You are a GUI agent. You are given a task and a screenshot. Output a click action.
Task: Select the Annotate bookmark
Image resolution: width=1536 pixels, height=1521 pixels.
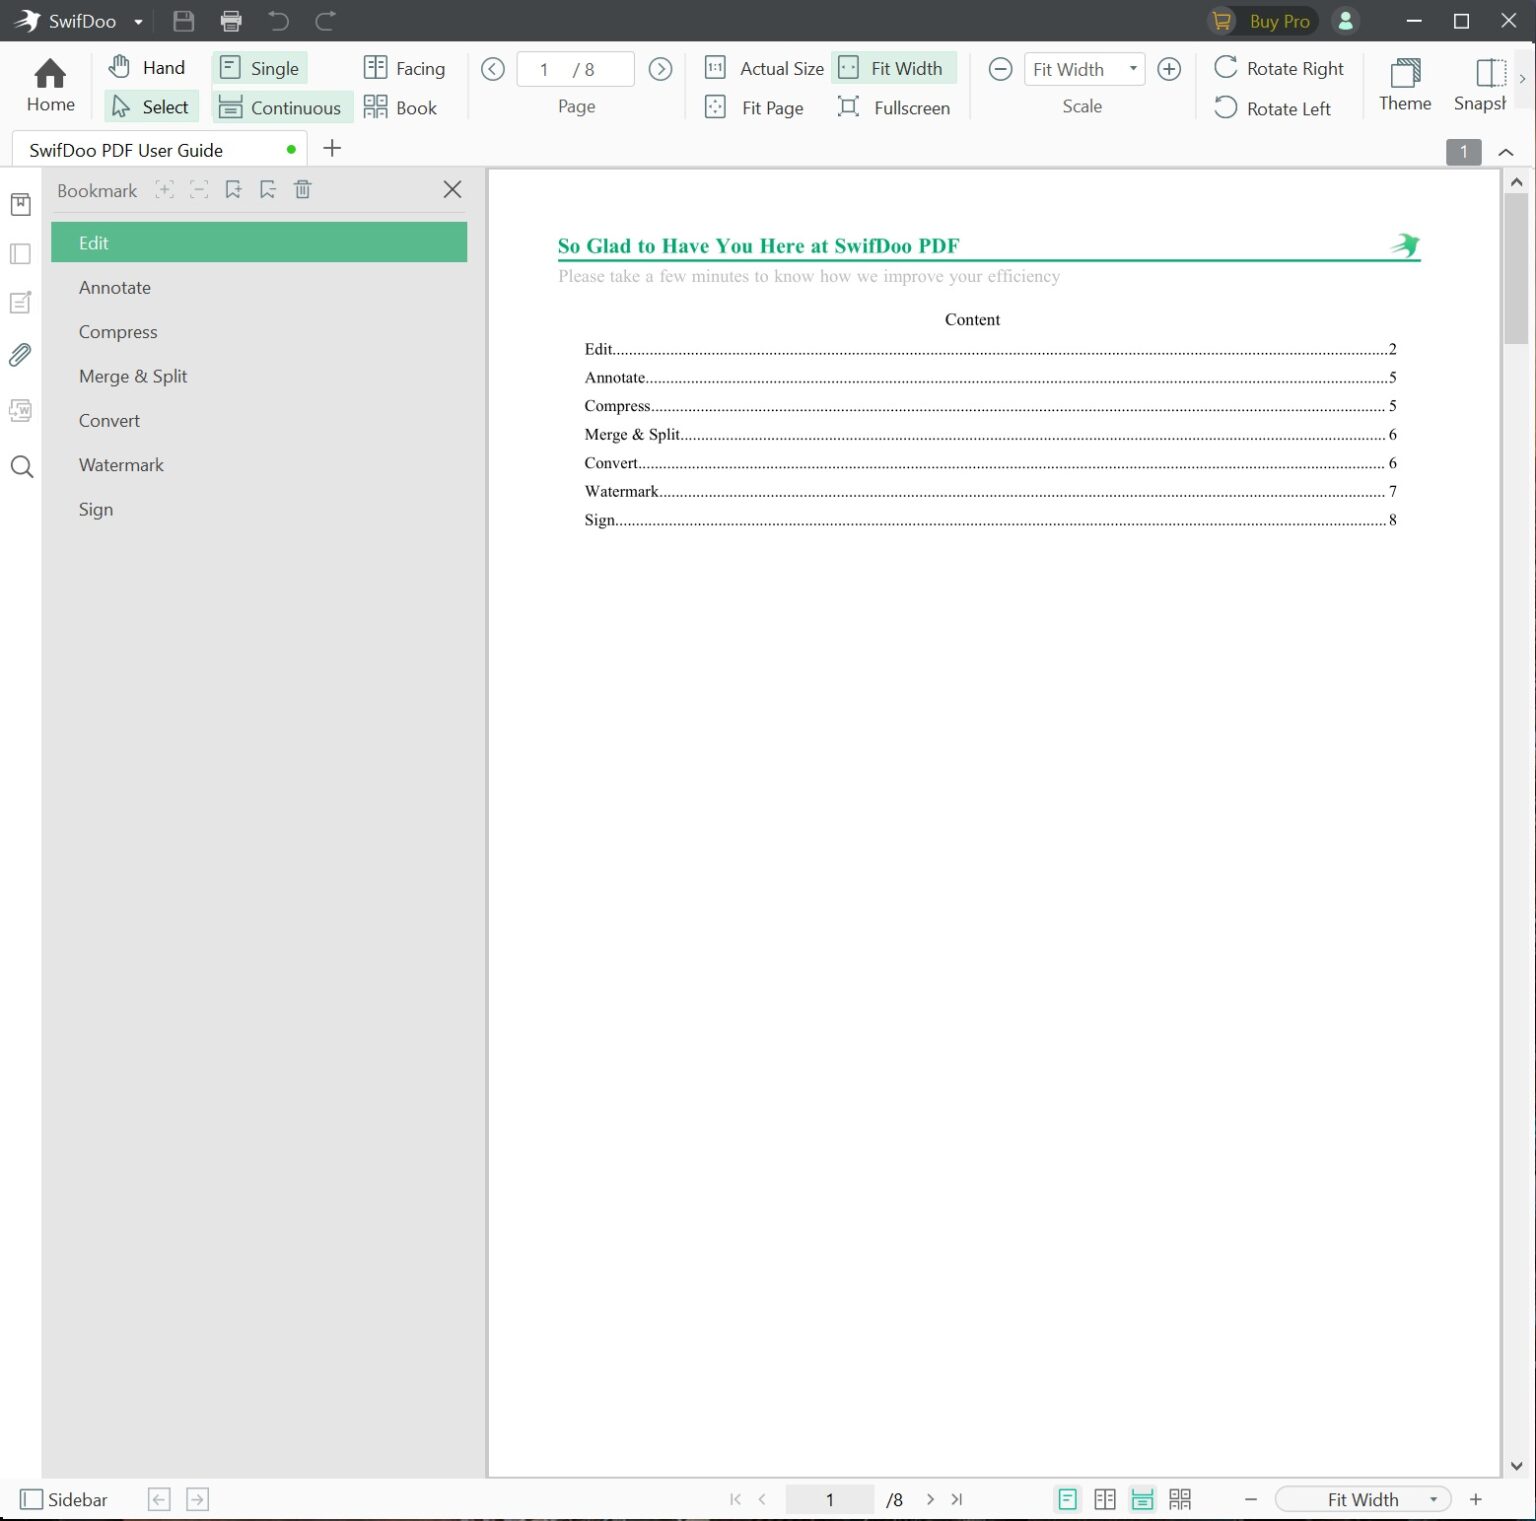259,287
